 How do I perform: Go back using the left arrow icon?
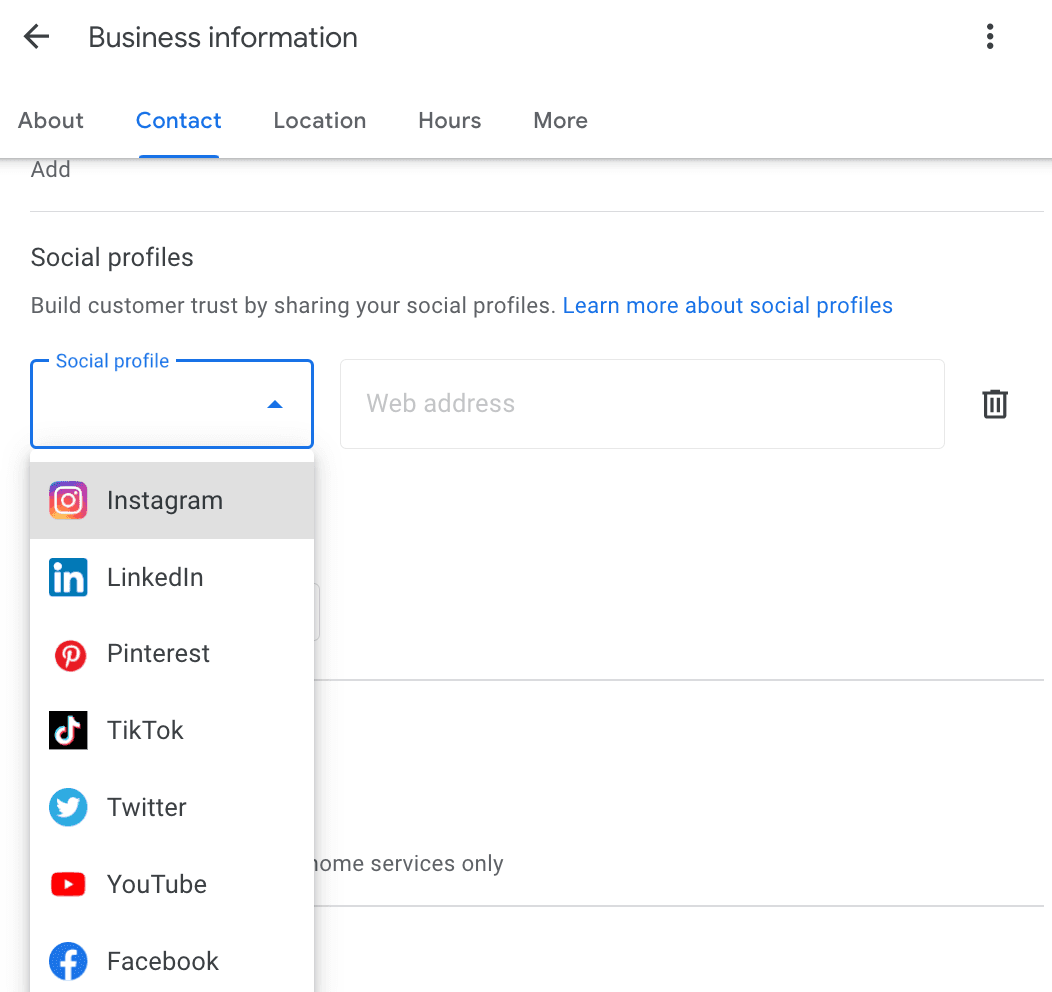coord(36,37)
